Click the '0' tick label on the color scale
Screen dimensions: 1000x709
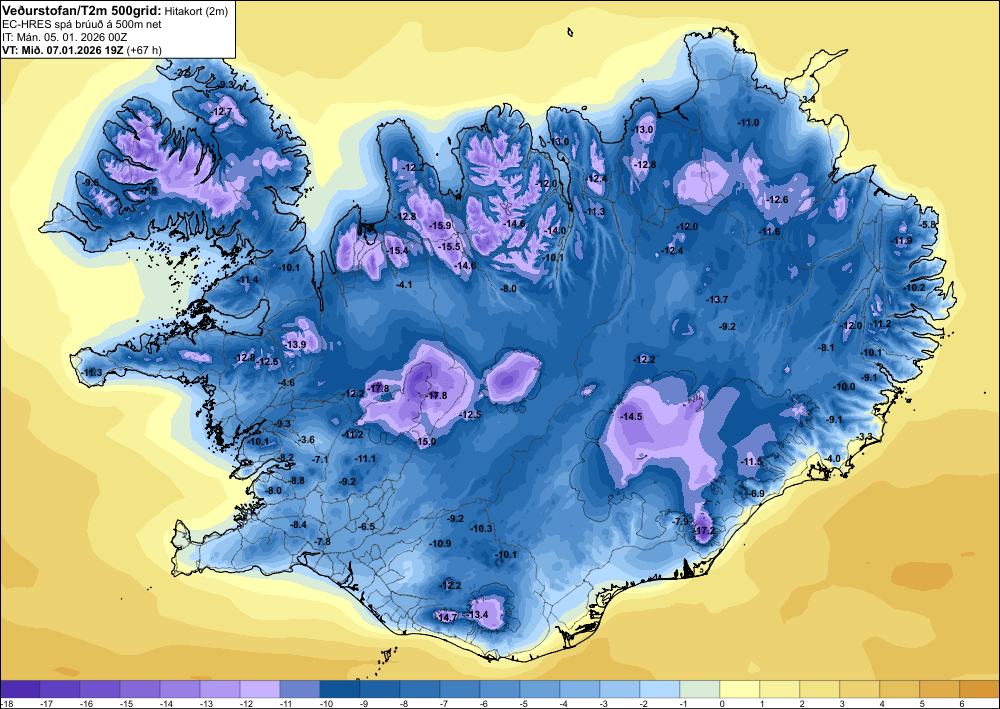721,703
